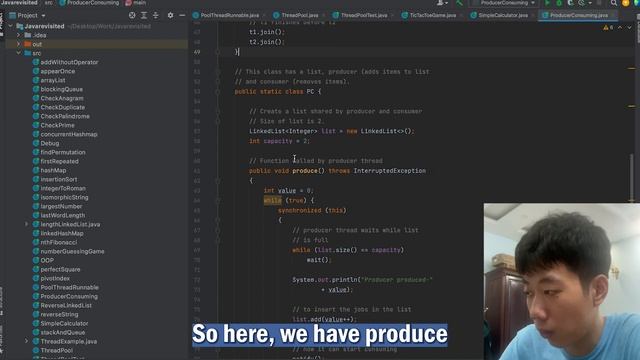Run with Coverage icon in toolbar
This screenshot has height=360, width=640.
[570, 3]
